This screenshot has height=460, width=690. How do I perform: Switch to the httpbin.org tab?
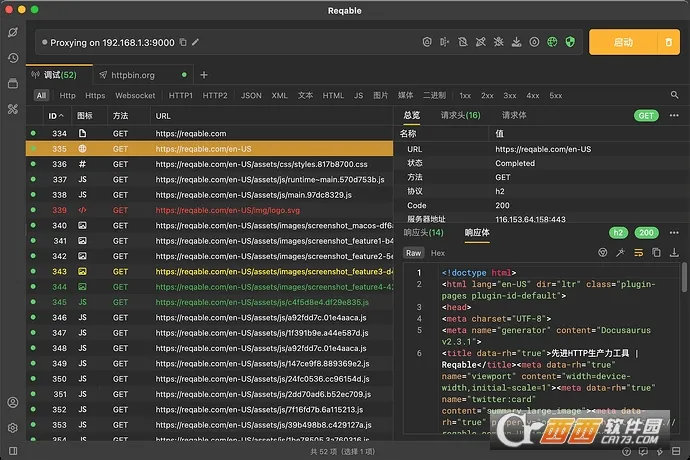click(x=133, y=74)
